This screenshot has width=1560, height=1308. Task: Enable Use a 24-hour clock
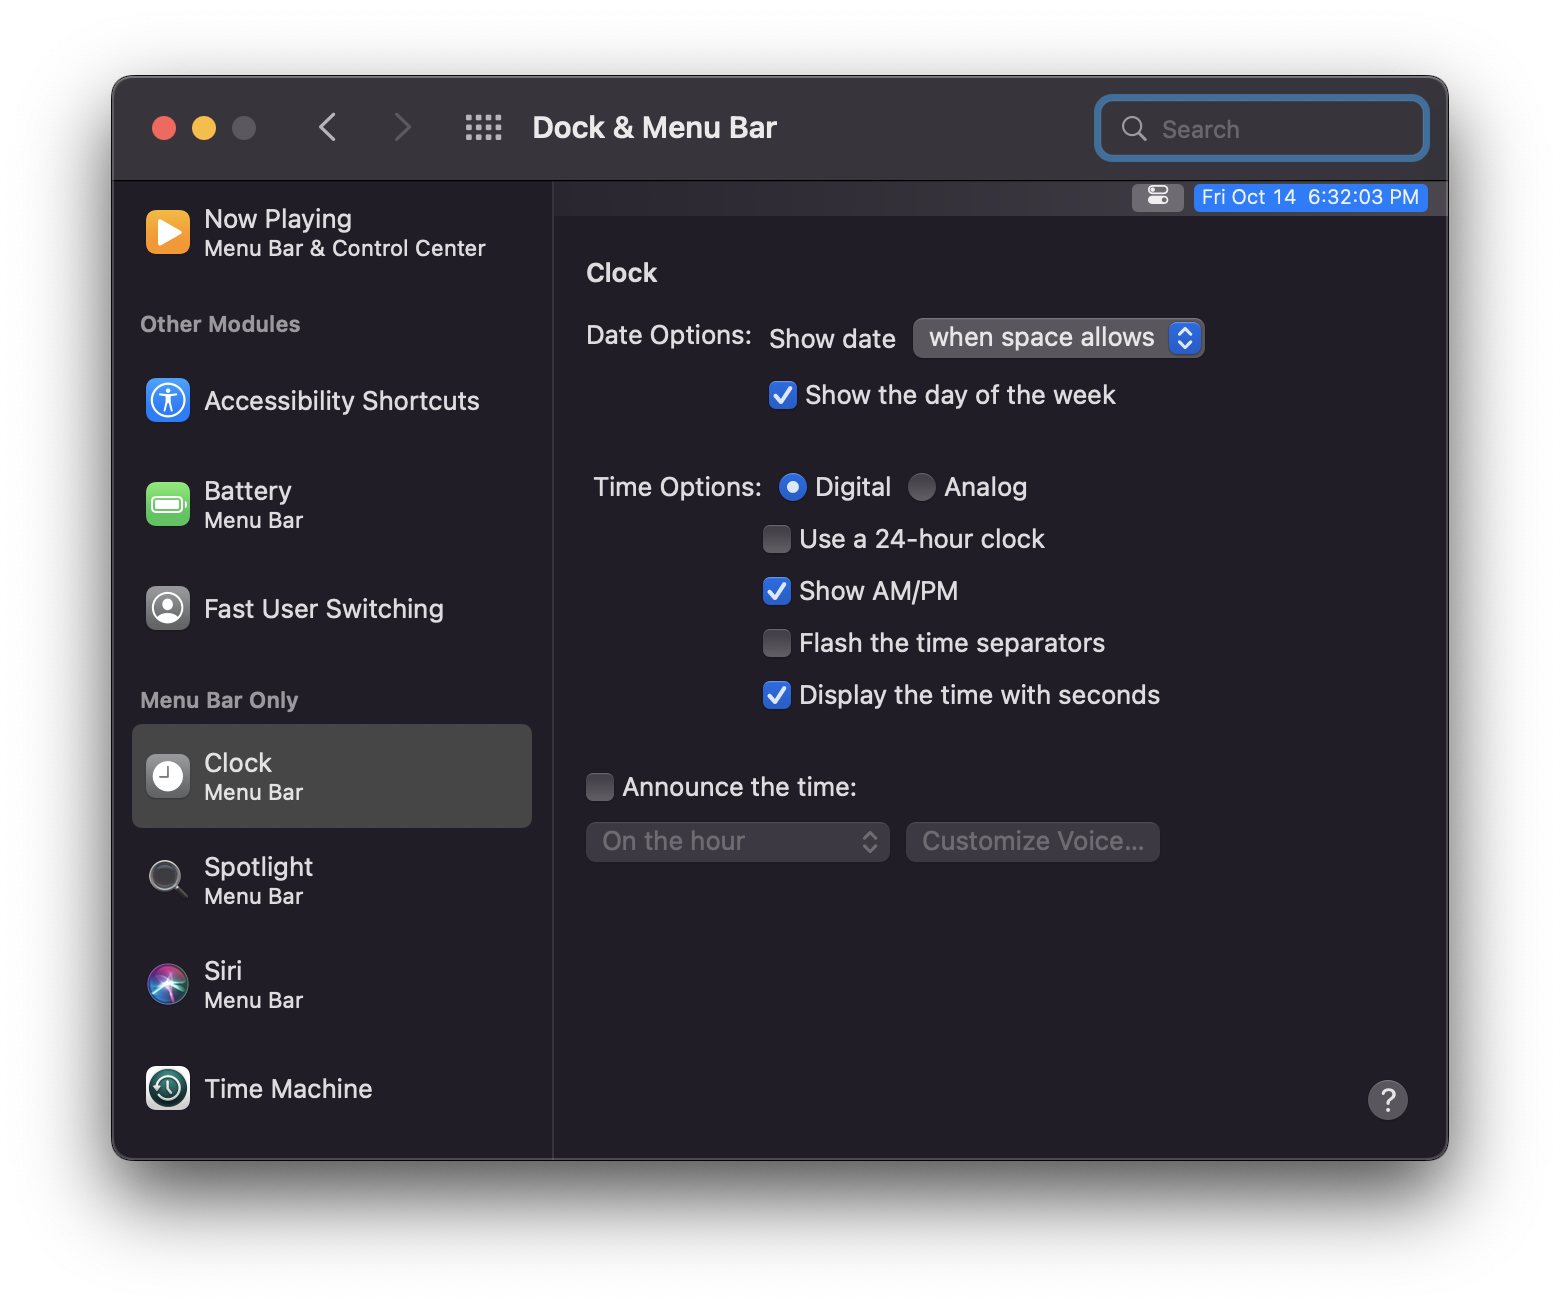click(777, 539)
